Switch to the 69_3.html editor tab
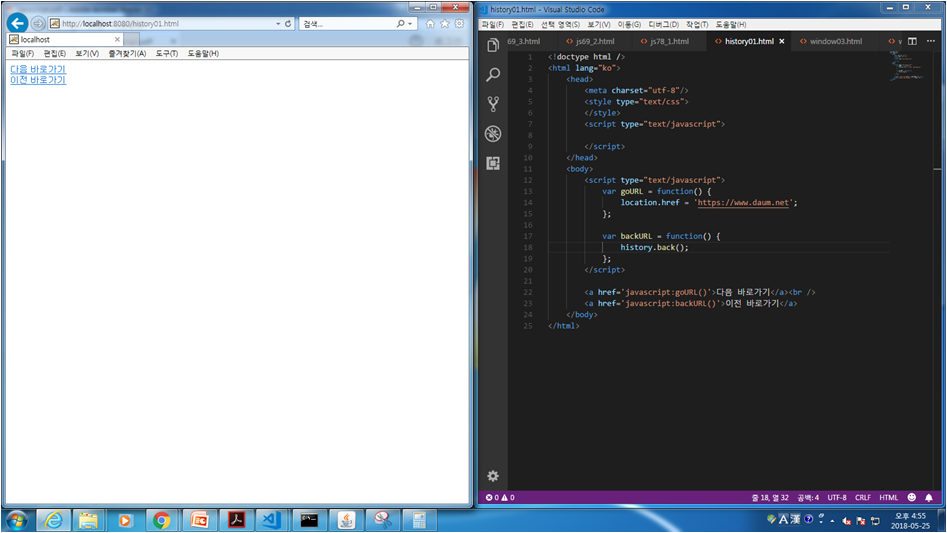This screenshot has width=947, height=533. pyautogui.click(x=524, y=41)
